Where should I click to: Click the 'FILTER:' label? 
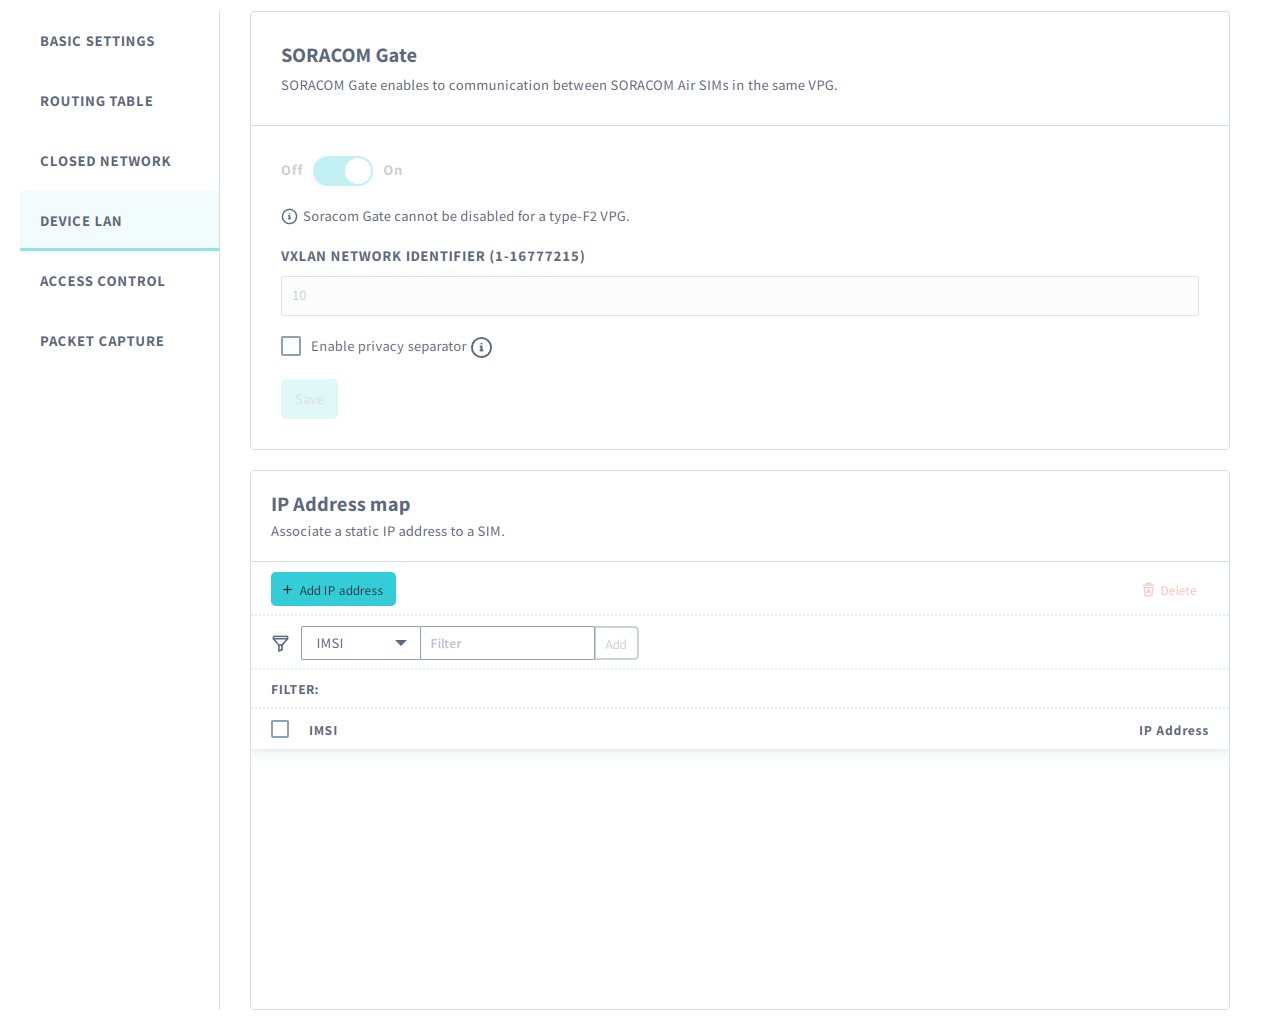pyautogui.click(x=295, y=690)
